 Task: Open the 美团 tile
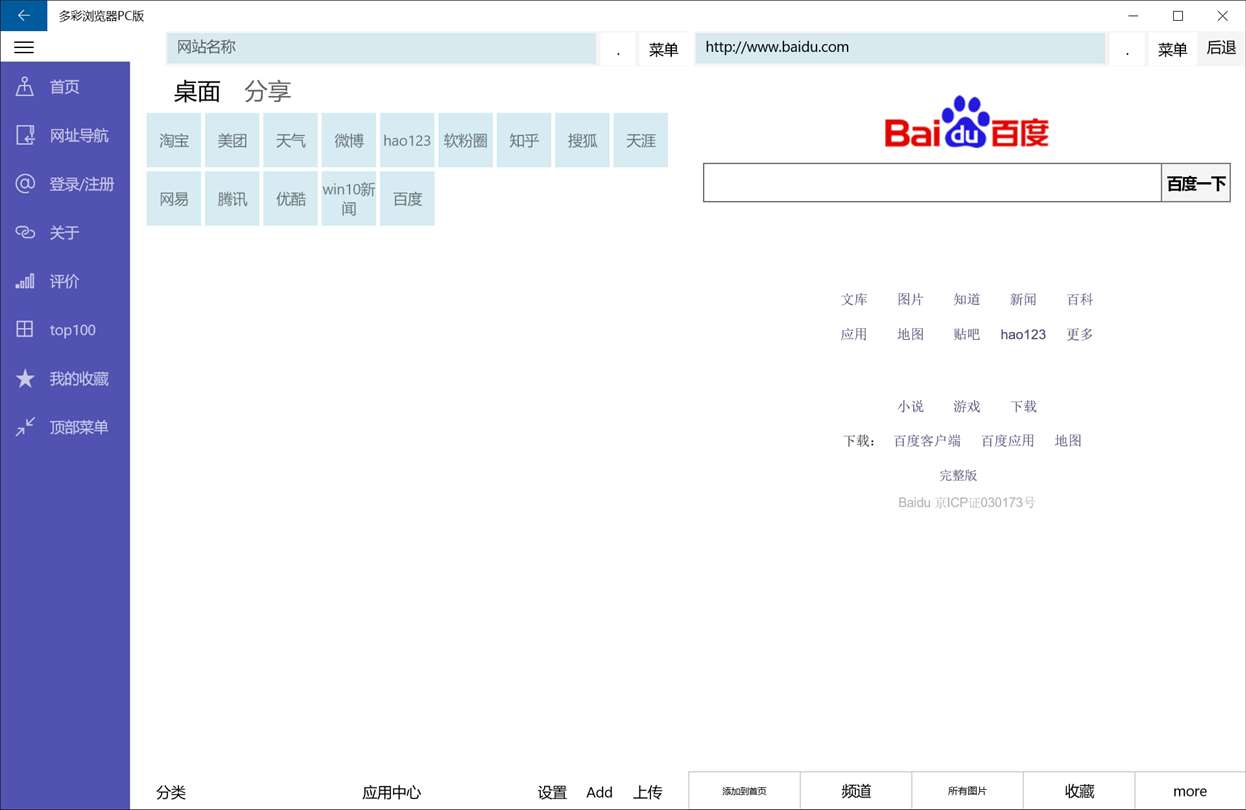(x=232, y=140)
